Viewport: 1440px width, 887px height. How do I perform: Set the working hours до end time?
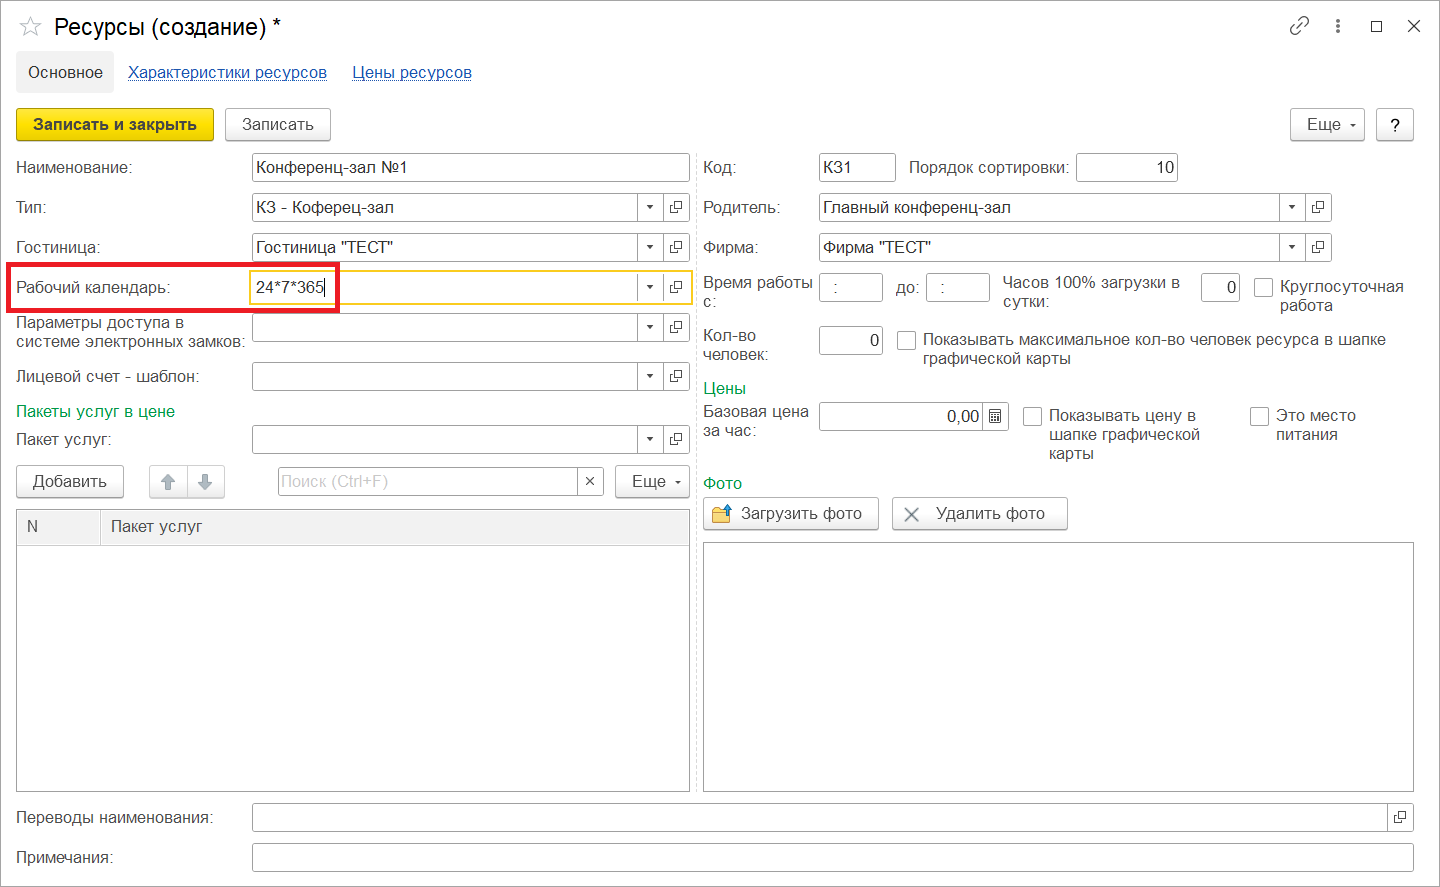point(958,287)
